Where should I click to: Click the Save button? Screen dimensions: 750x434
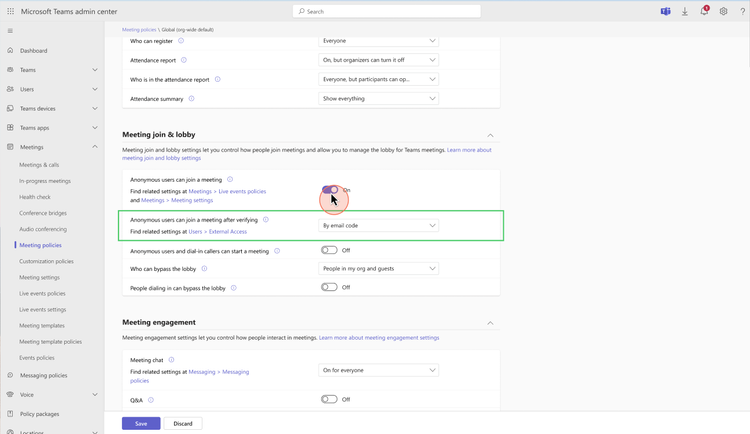pyautogui.click(x=141, y=423)
